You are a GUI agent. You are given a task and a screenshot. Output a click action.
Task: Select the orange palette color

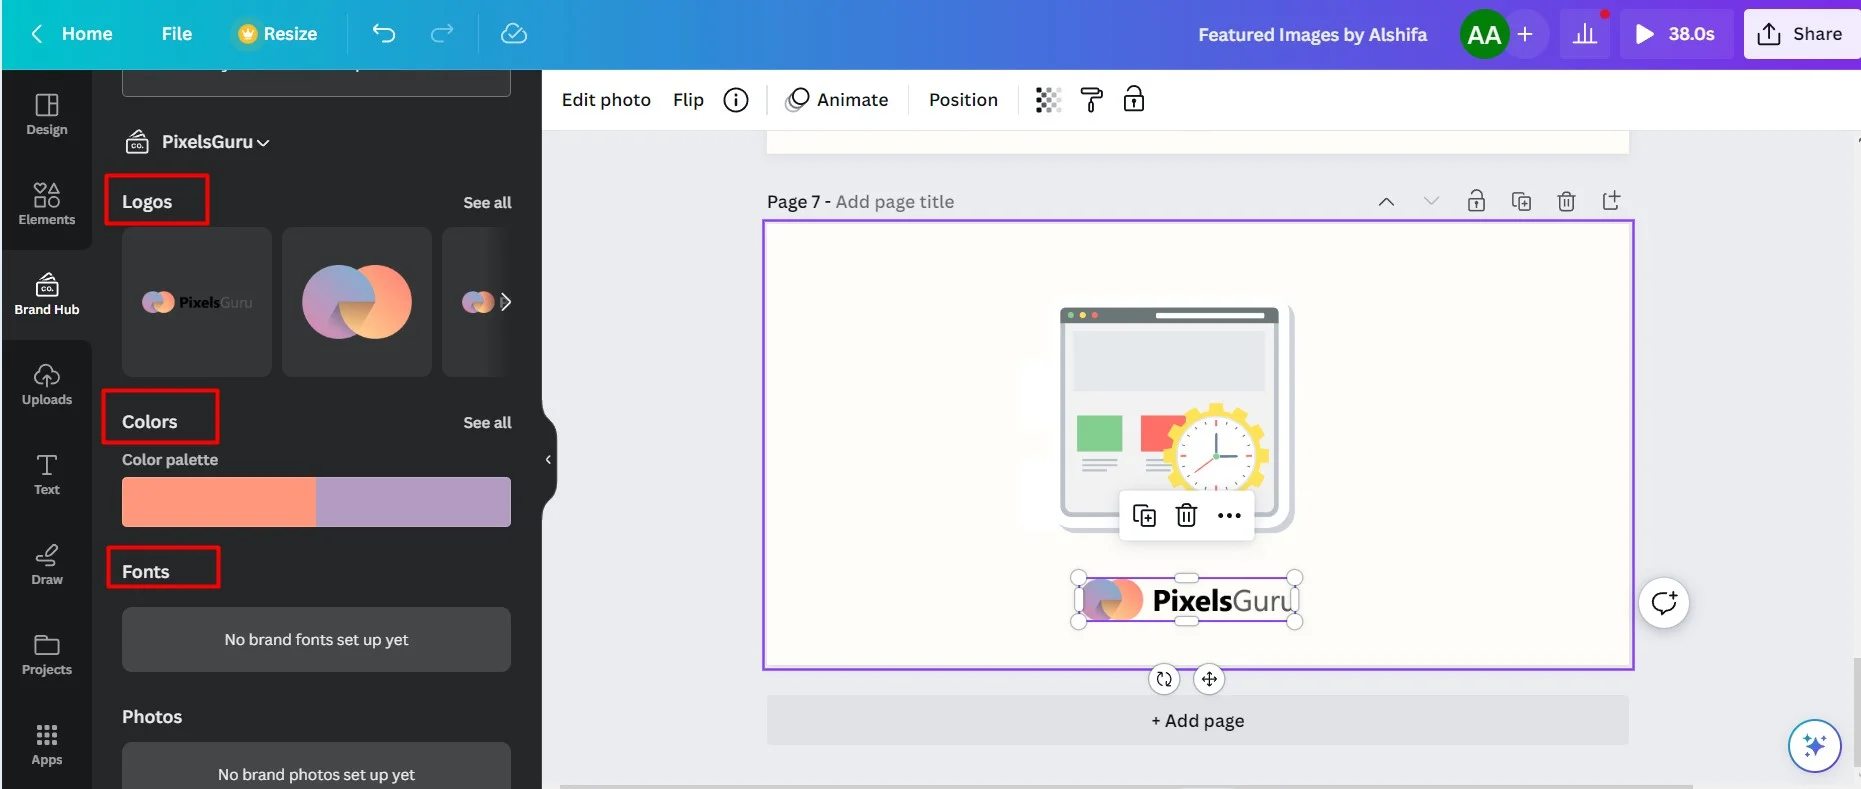point(219,502)
